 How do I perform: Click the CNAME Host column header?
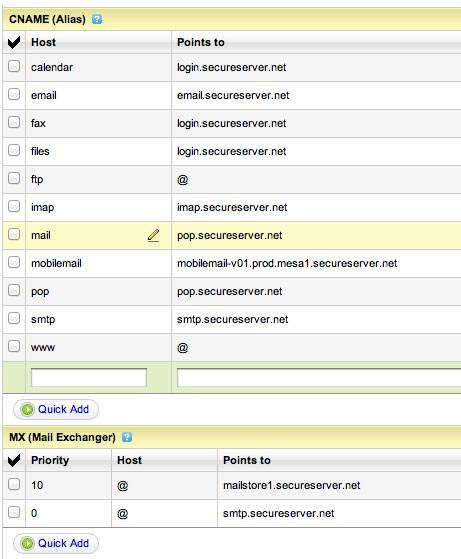pos(43,42)
